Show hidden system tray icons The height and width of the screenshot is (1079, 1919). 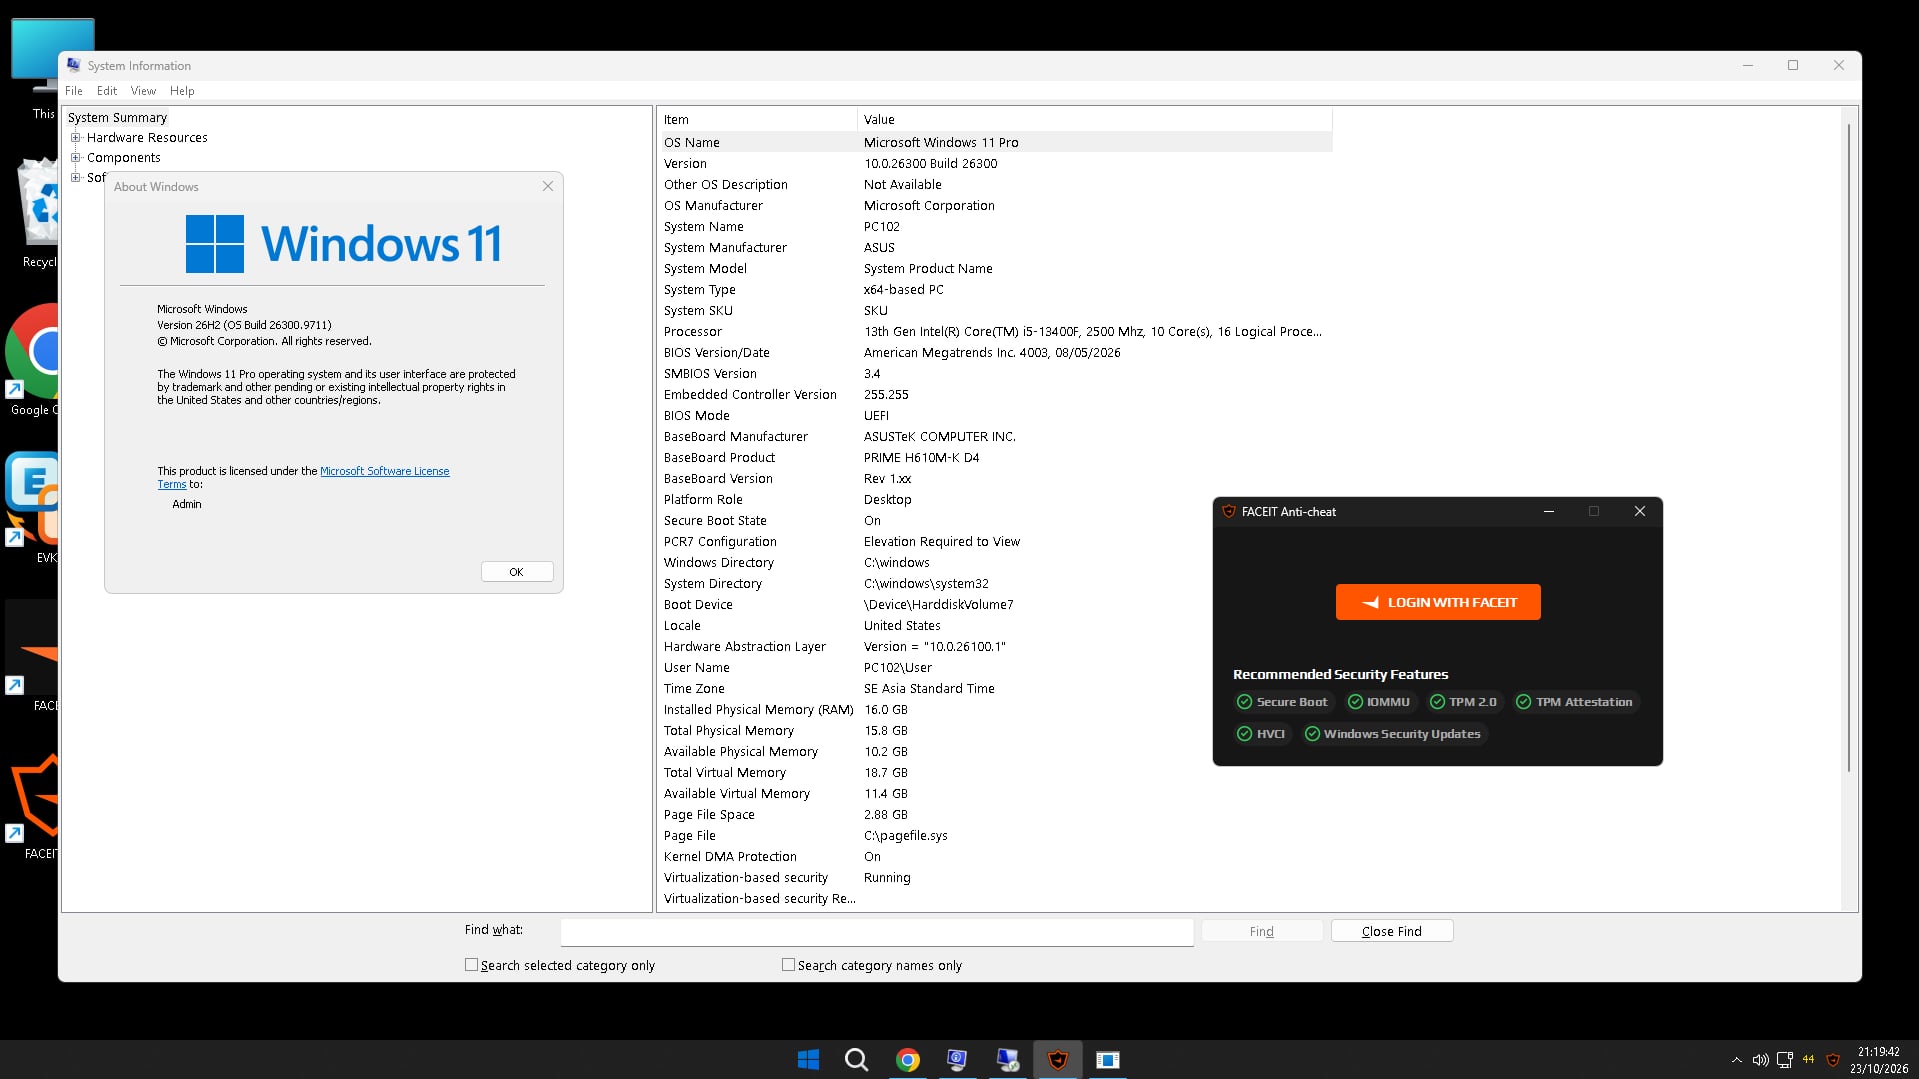pos(1736,1060)
